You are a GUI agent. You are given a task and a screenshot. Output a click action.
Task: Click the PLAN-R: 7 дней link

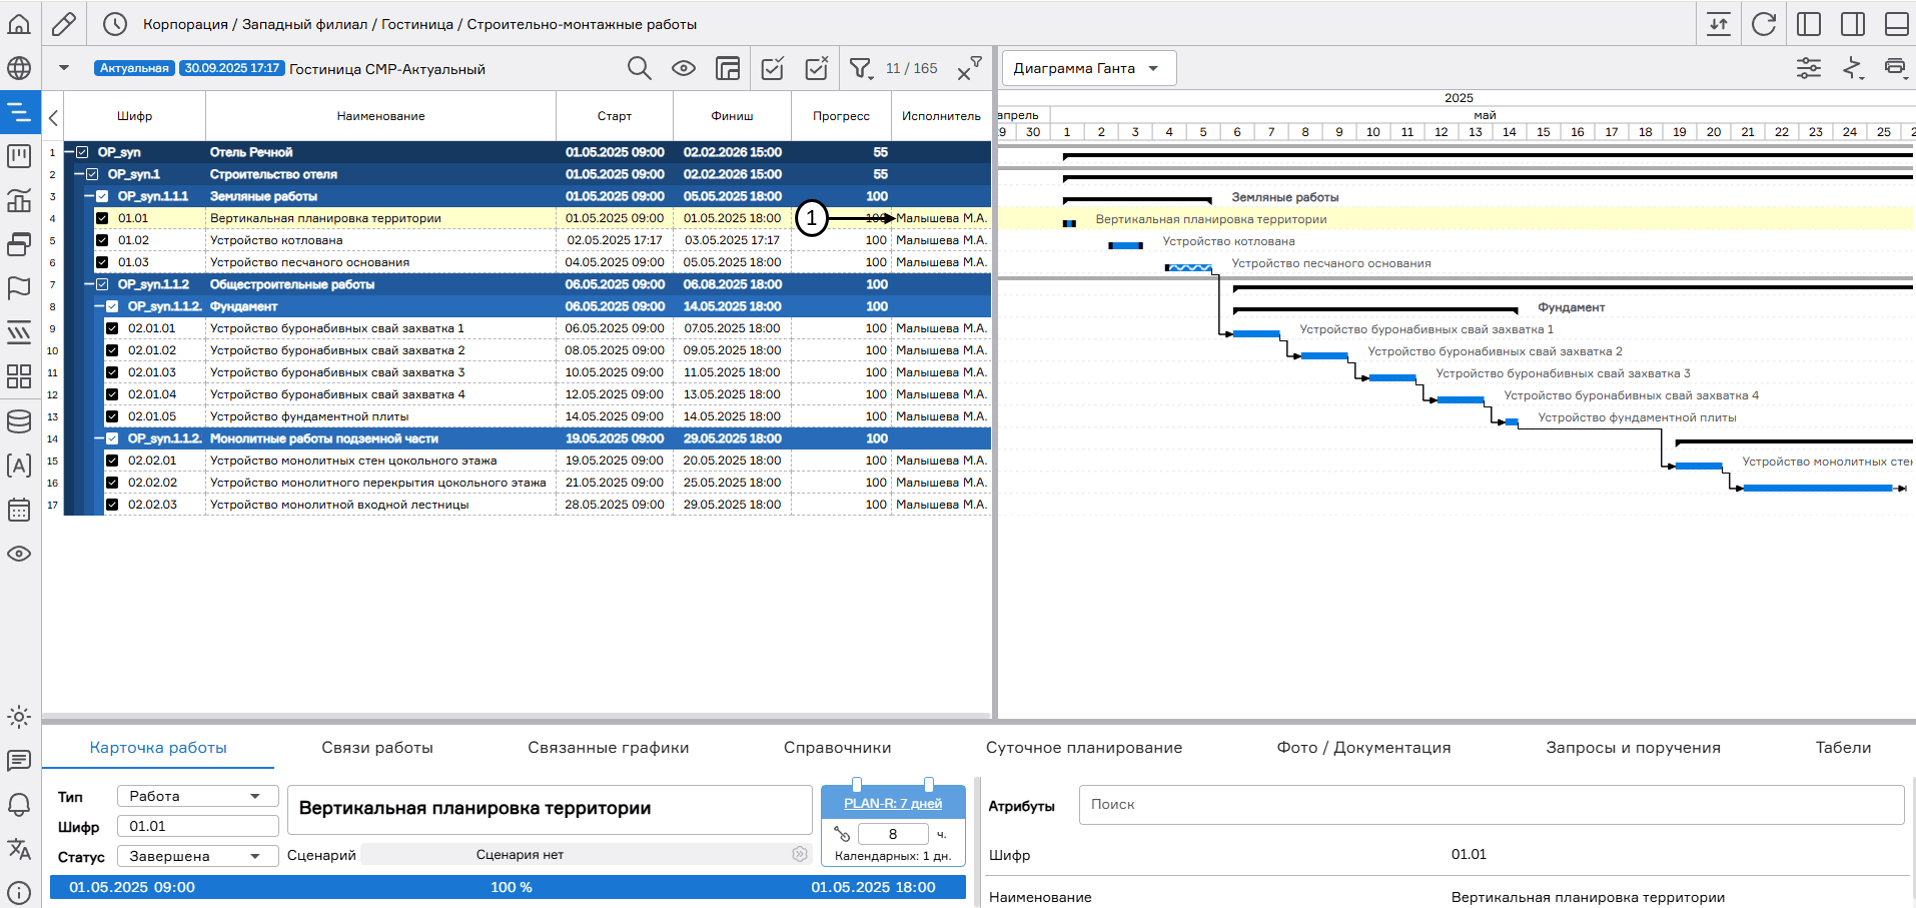tap(892, 803)
